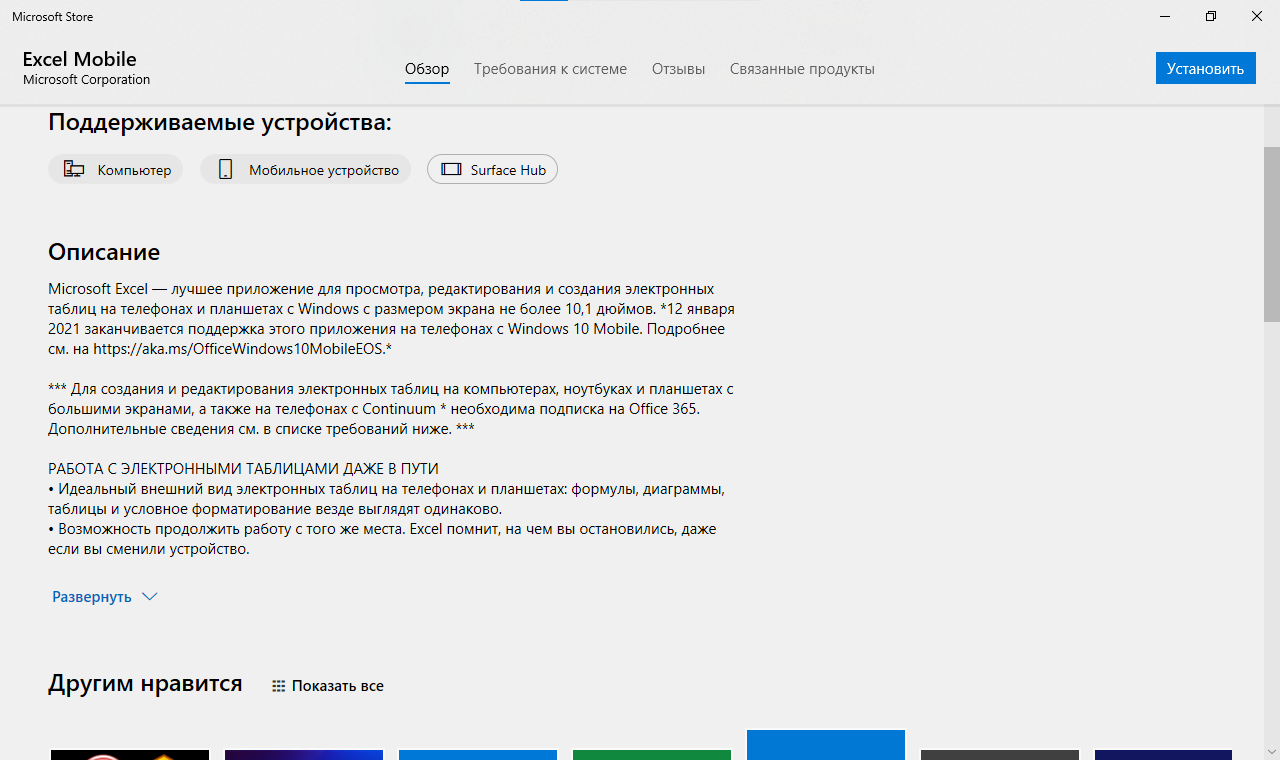
Task: Click the computer monitor icon
Action: point(74,170)
